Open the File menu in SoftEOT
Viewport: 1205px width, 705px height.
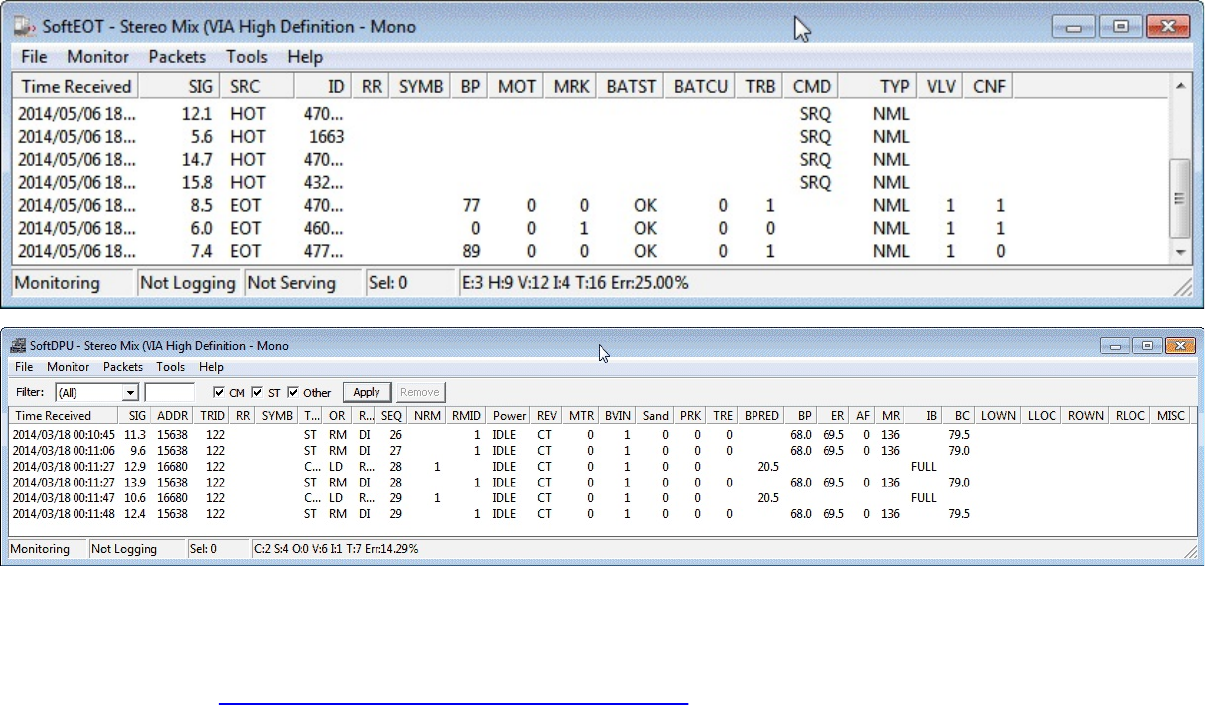point(34,57)
